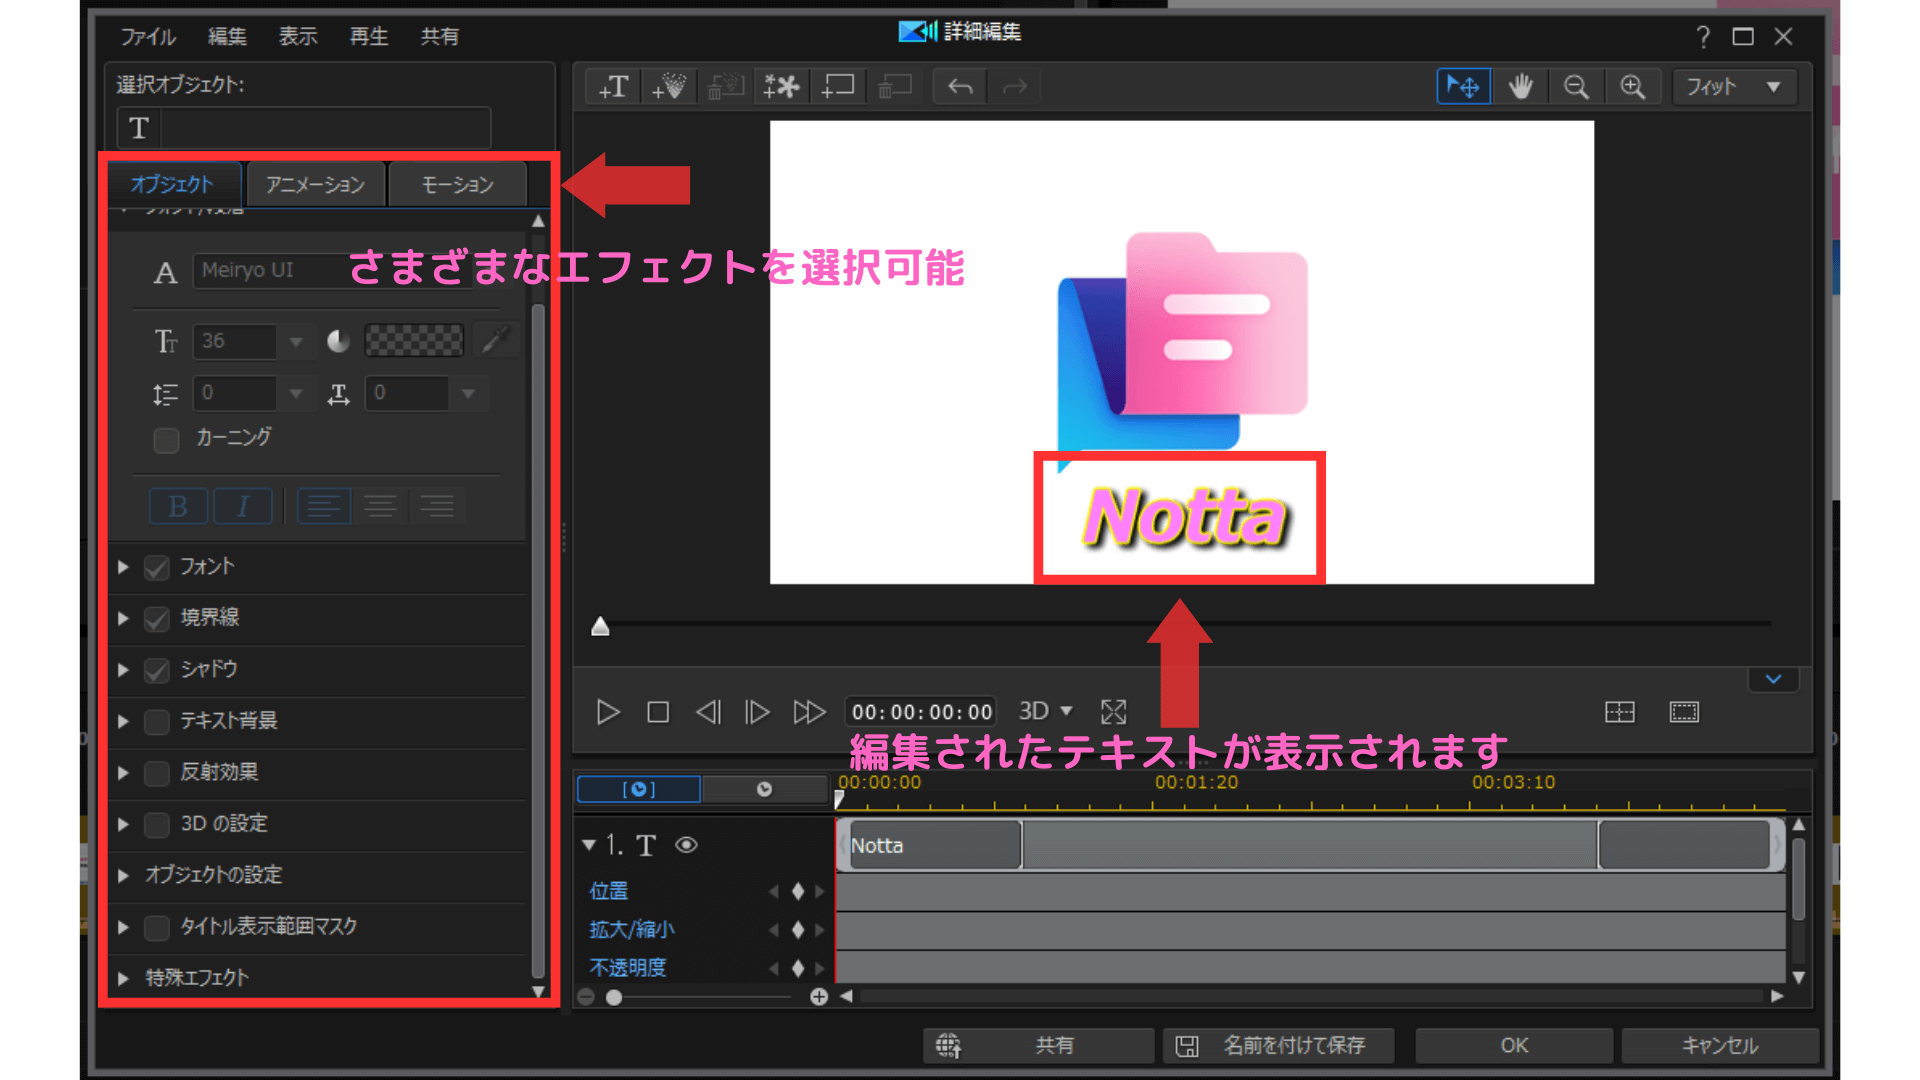Click the timeline zoom-out minus icon
1920x1080 pixels.
pos(586,997)
